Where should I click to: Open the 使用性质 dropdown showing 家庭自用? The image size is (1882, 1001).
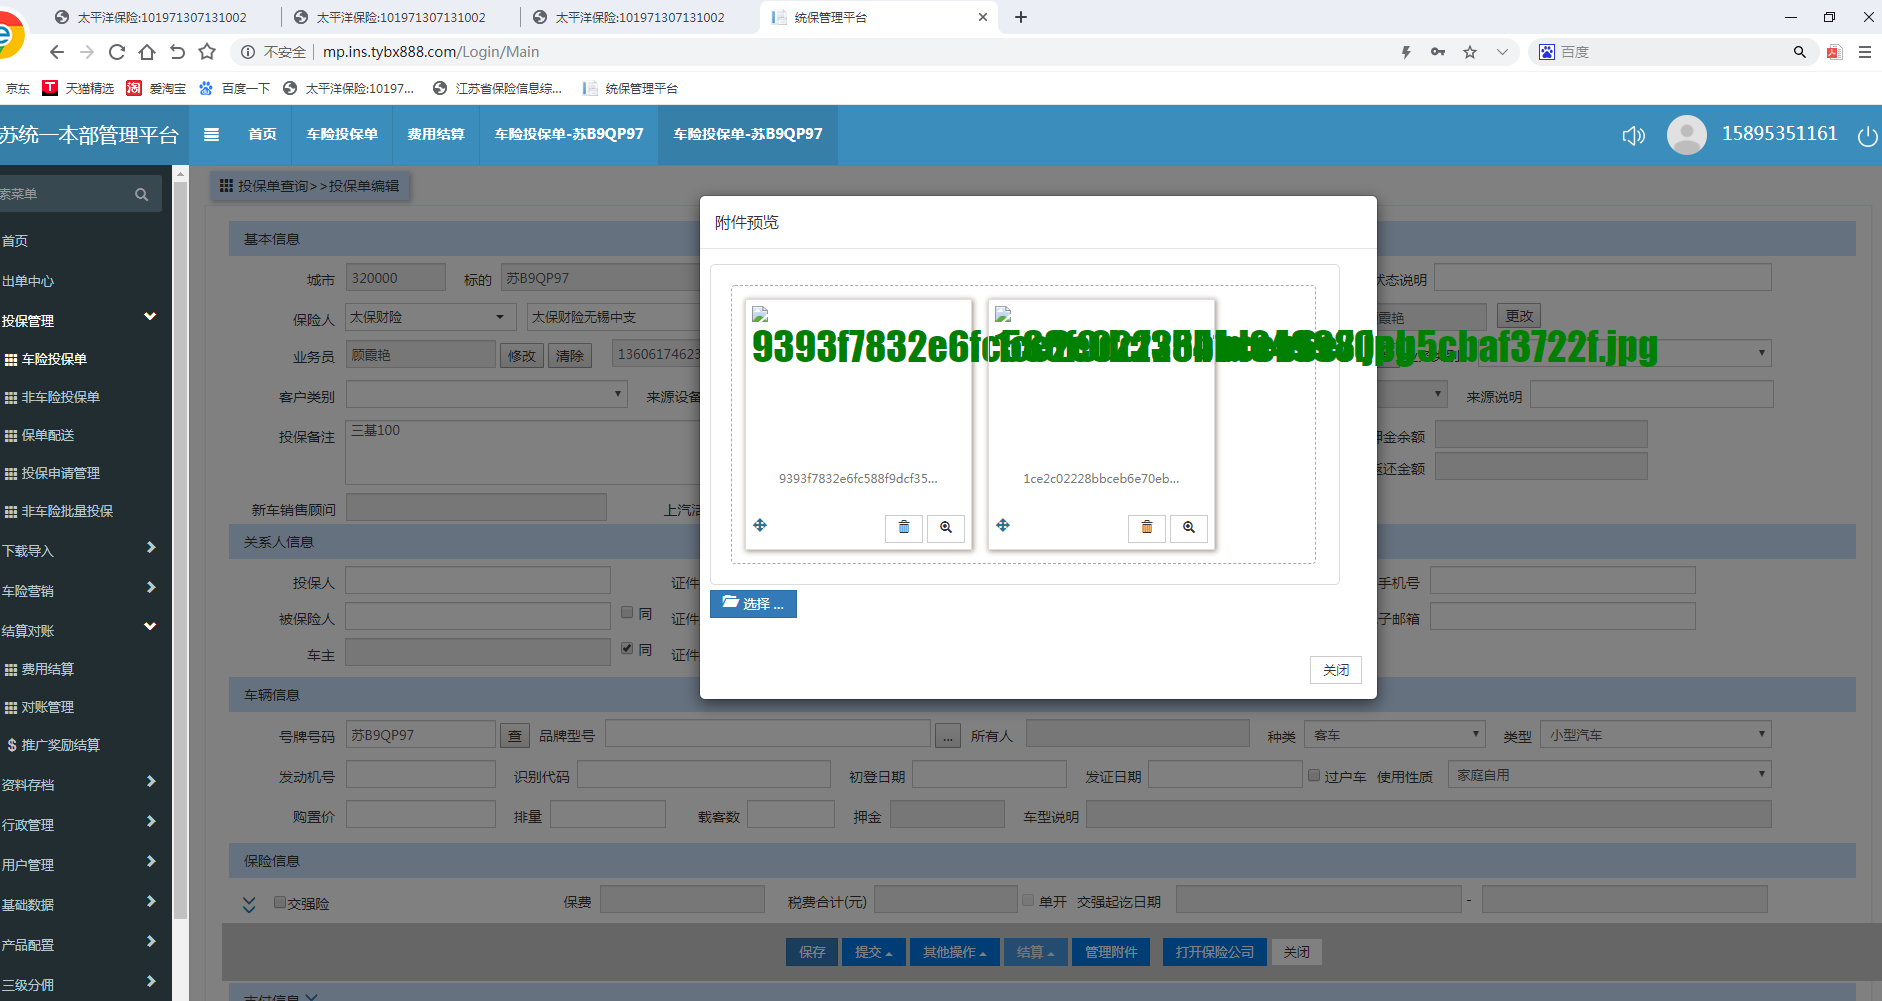point(1610,775)
